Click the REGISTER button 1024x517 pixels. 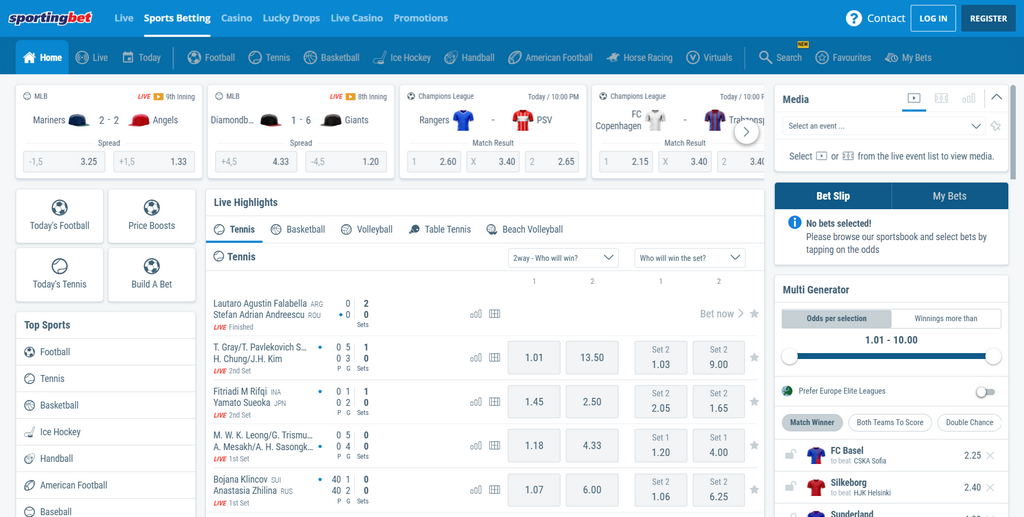click(x=988, y=18)
